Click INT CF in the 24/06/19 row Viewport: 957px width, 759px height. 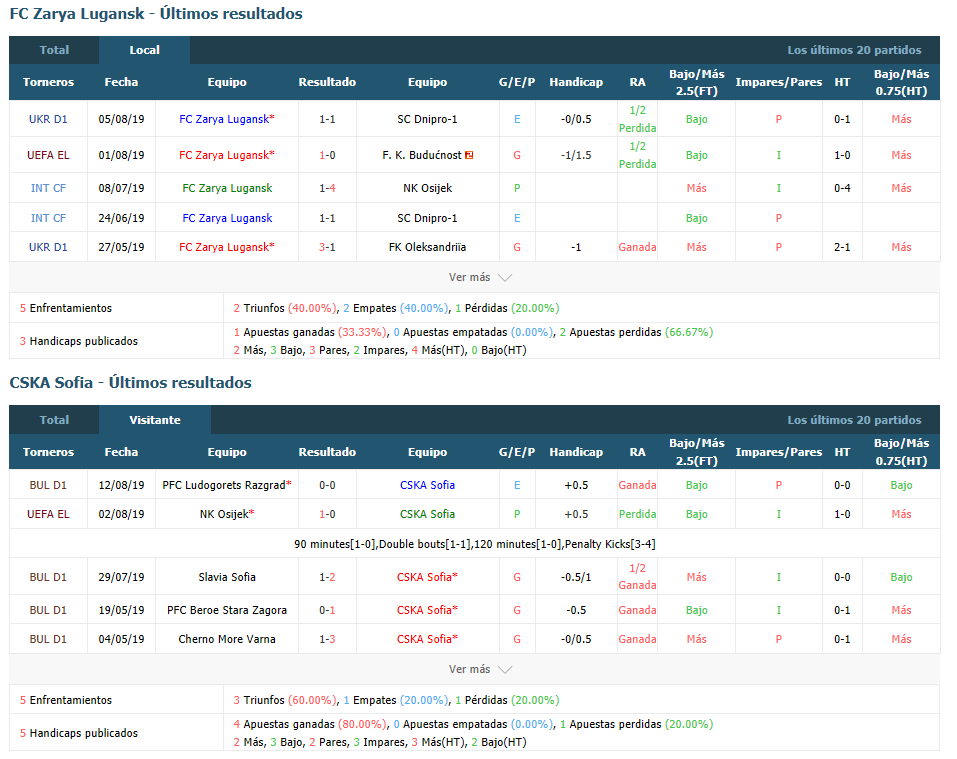tap(48, 218)
